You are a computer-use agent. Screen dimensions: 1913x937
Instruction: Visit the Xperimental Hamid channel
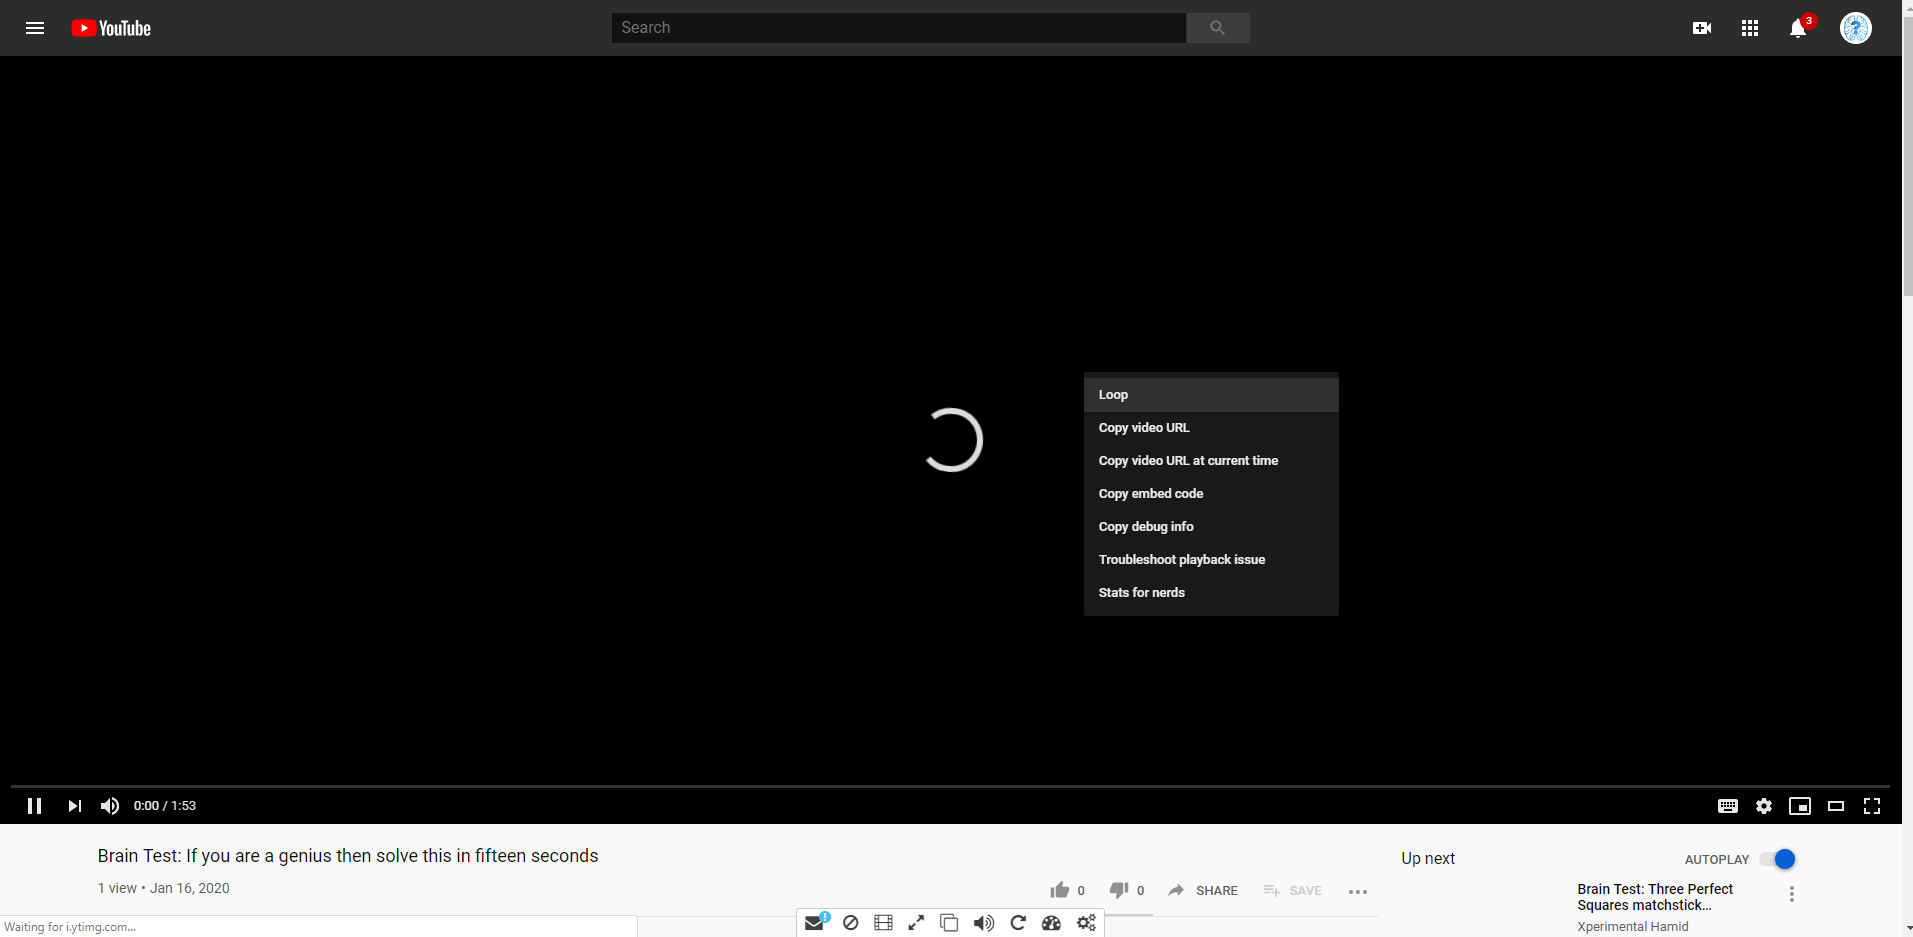(x=1632, y=926)
